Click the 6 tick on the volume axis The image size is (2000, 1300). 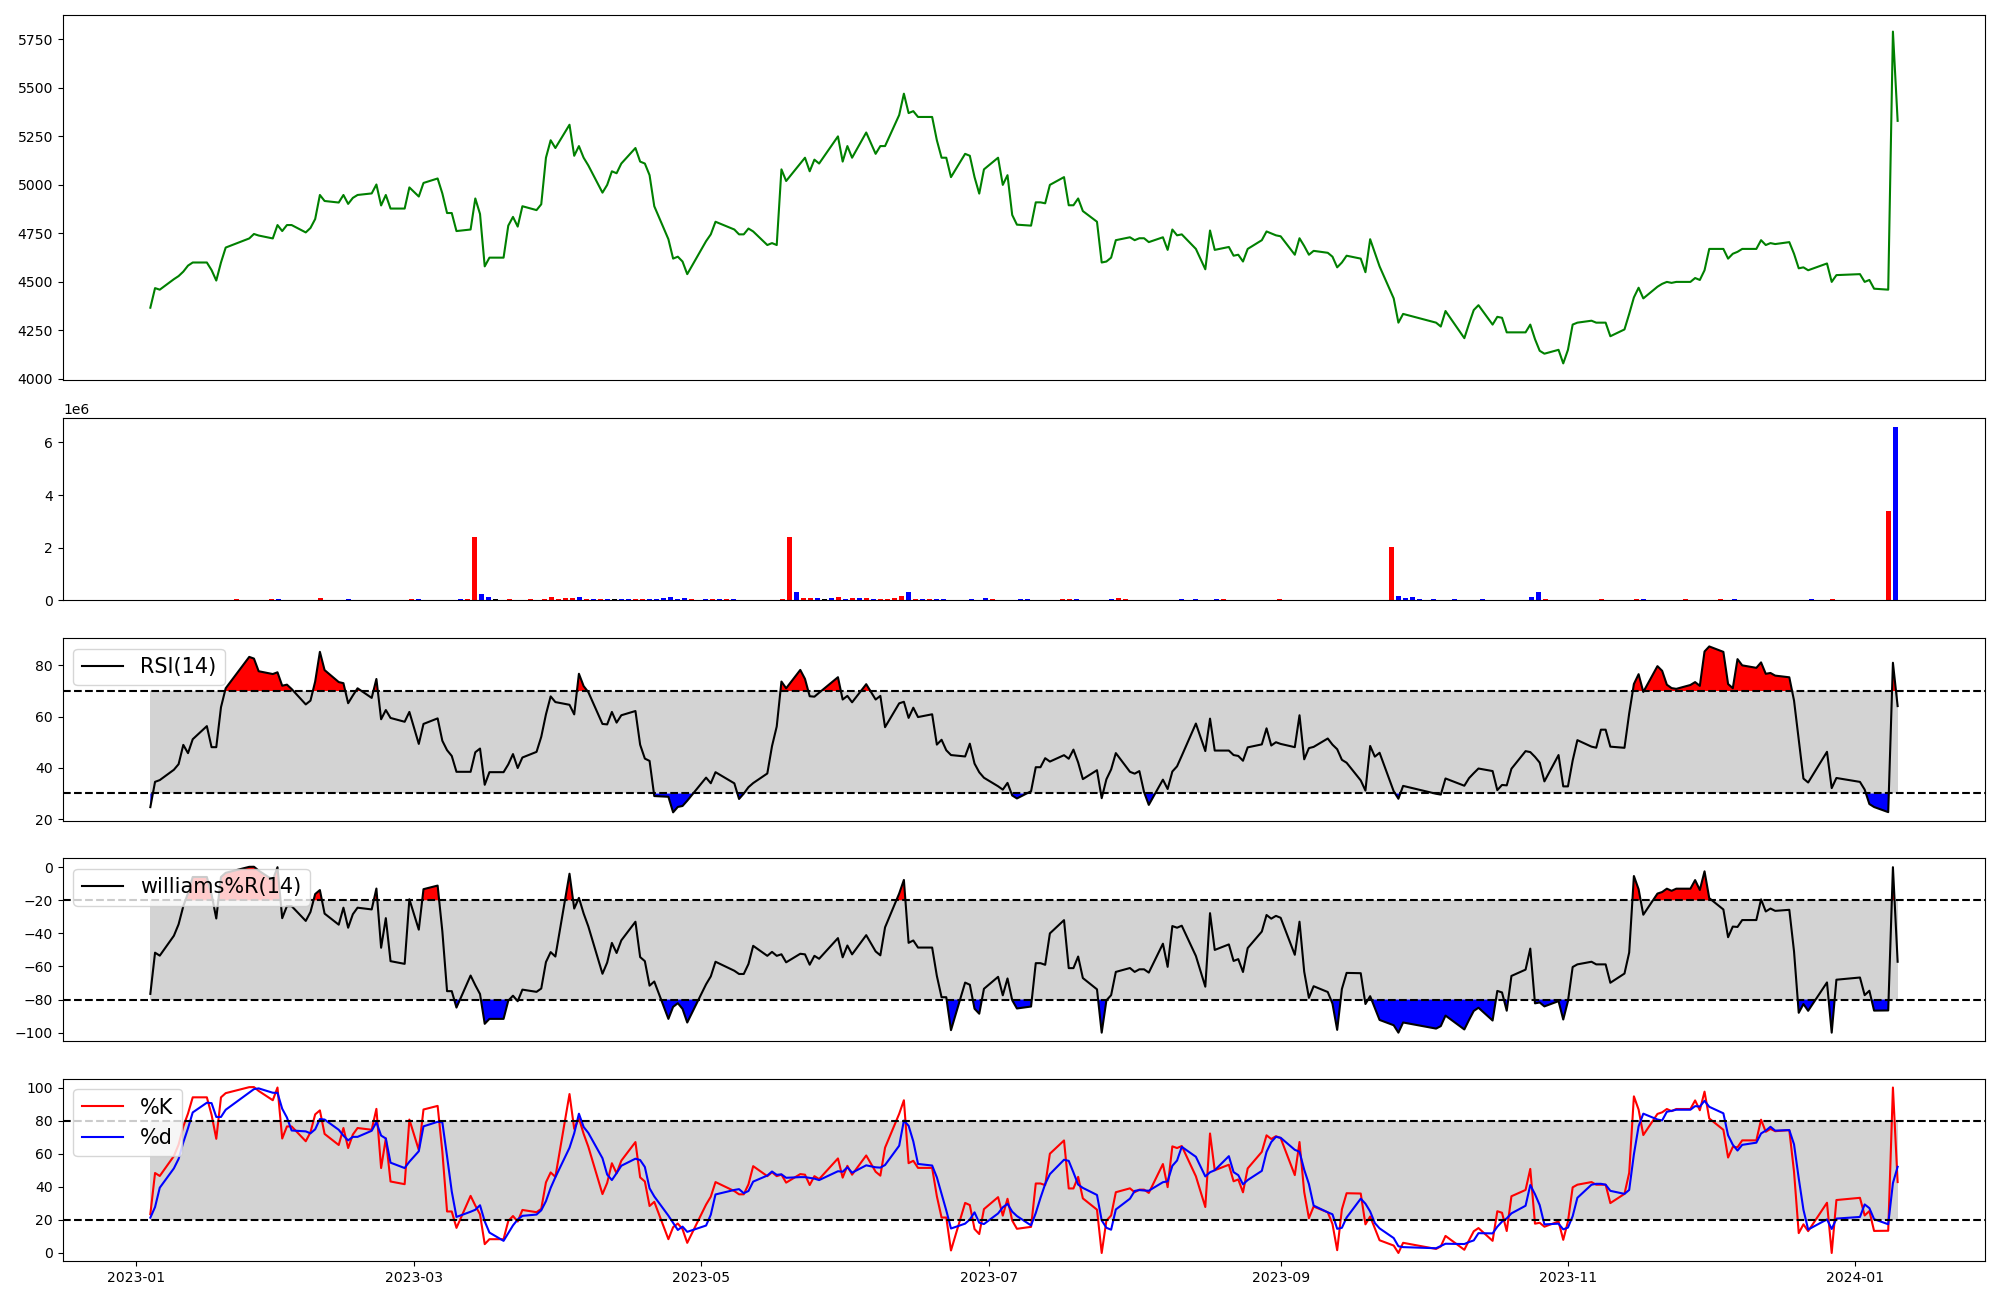[49, 443]
